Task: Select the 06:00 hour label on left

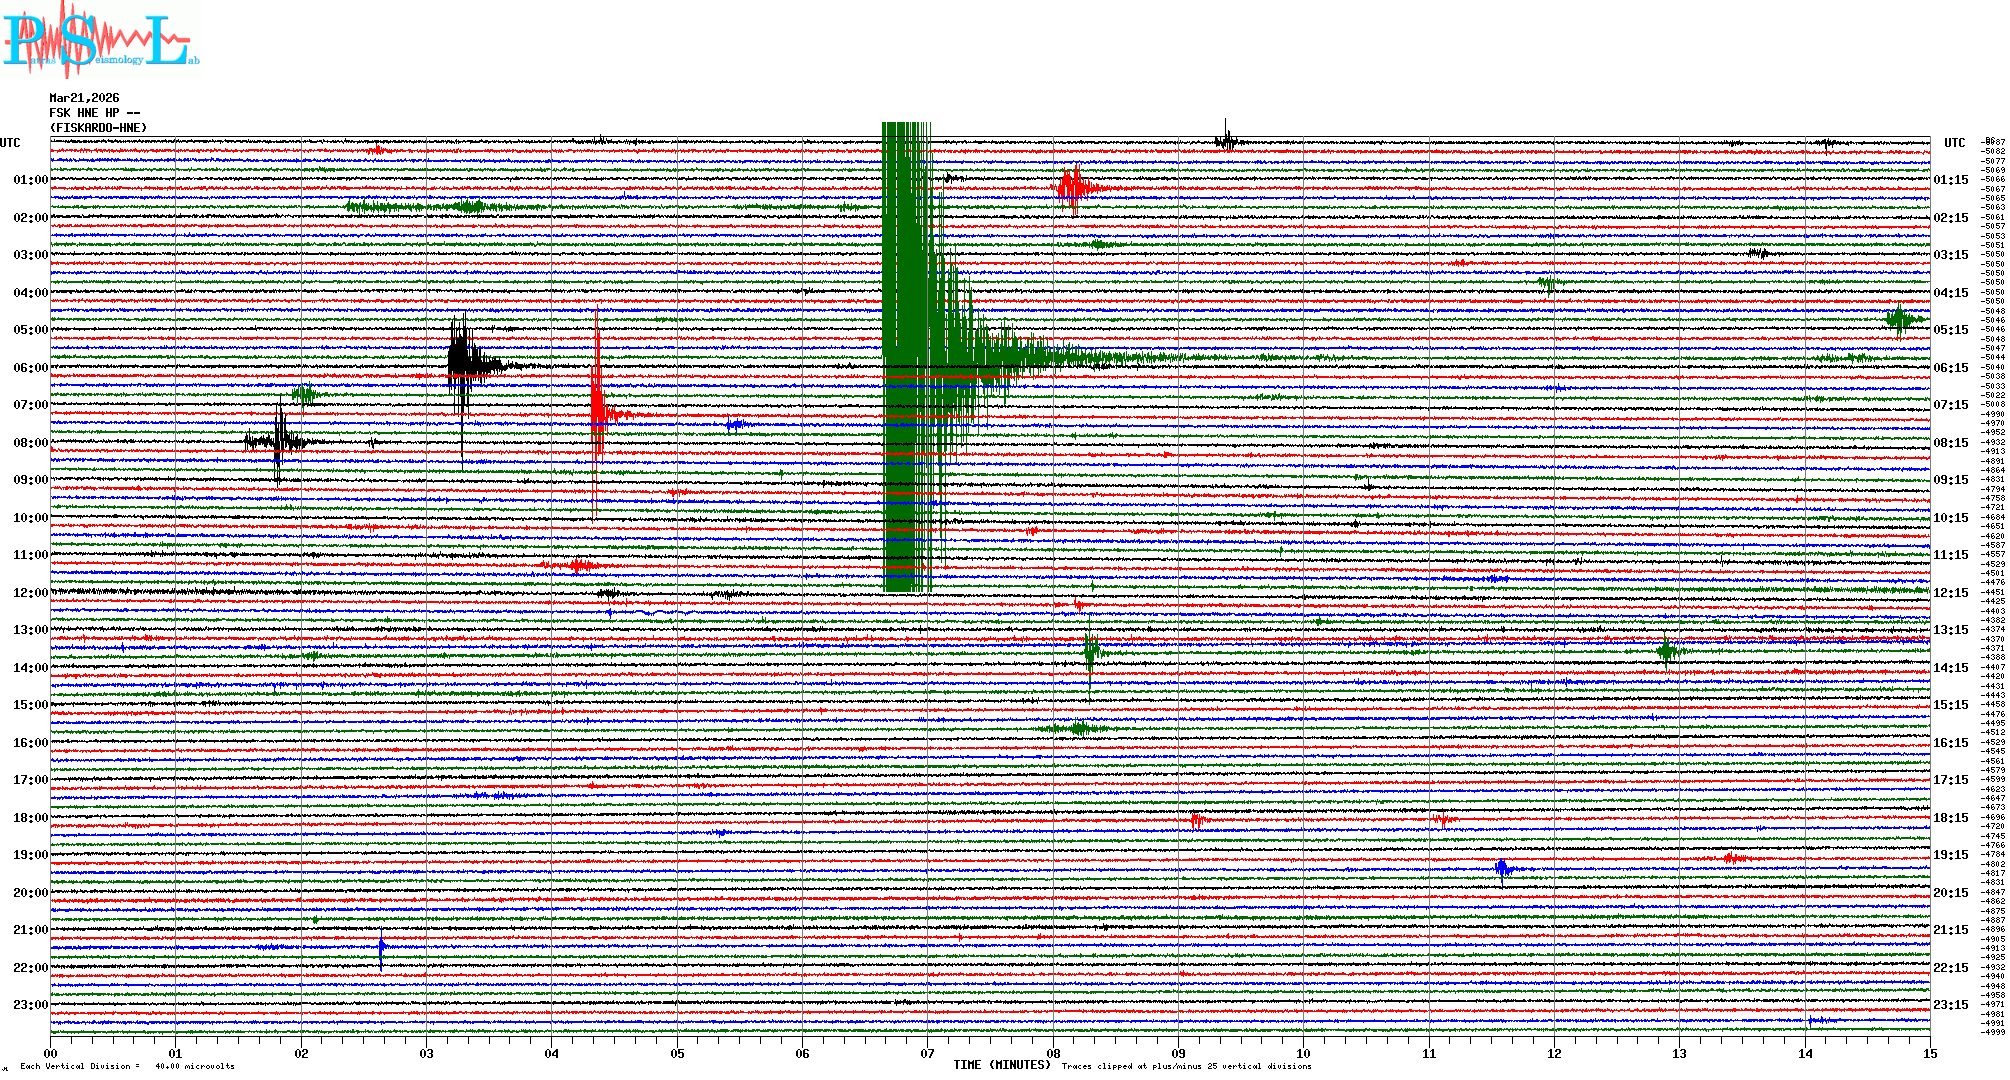Action: (30, 368)
